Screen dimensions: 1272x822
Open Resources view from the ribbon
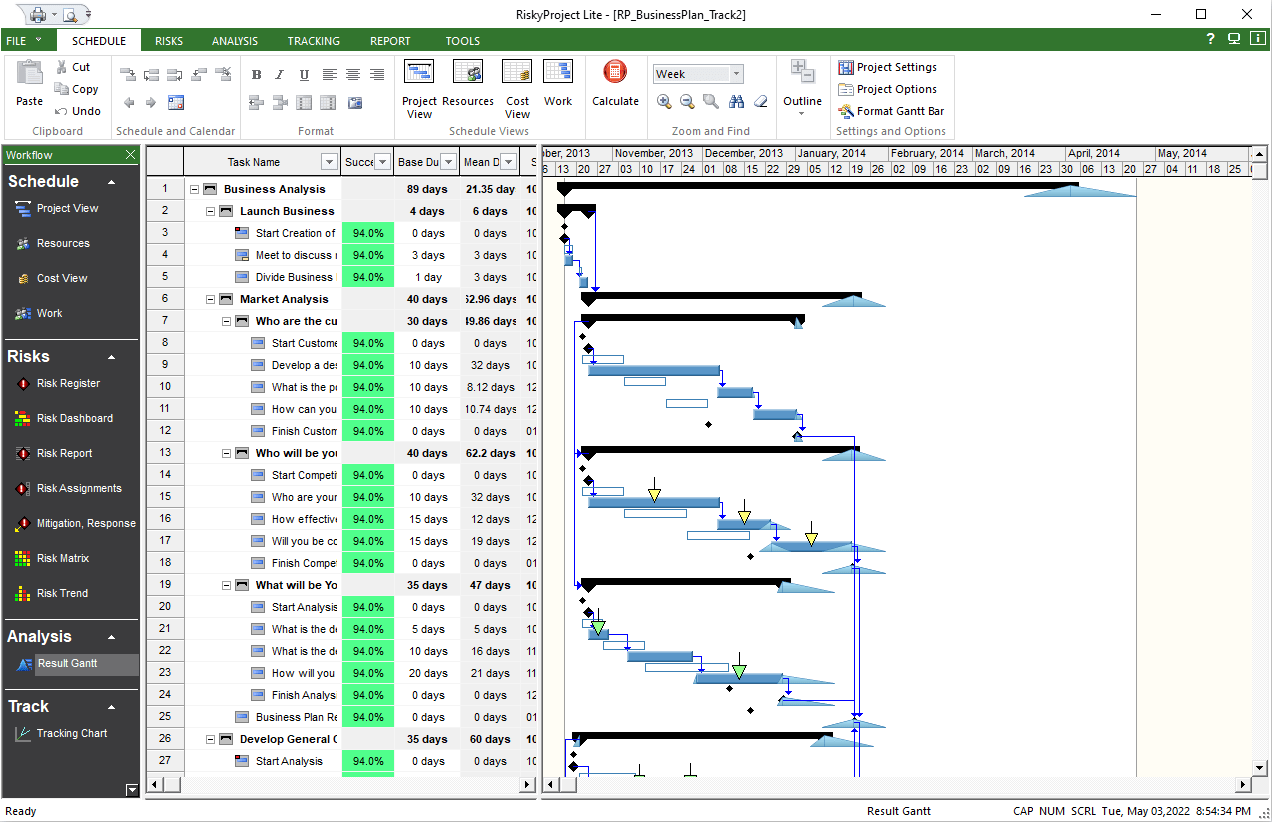(x=468, y=84)
